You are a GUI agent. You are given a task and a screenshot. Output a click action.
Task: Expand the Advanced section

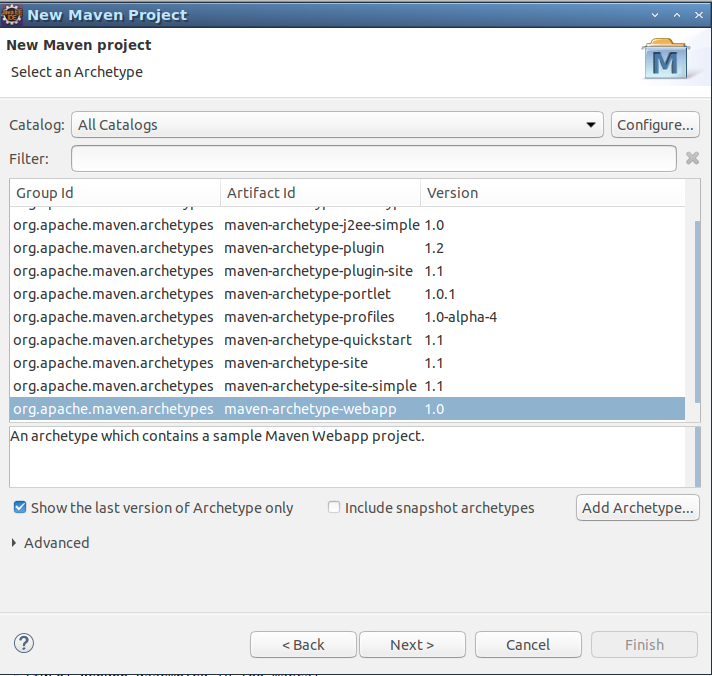click(x=14, y=543)
